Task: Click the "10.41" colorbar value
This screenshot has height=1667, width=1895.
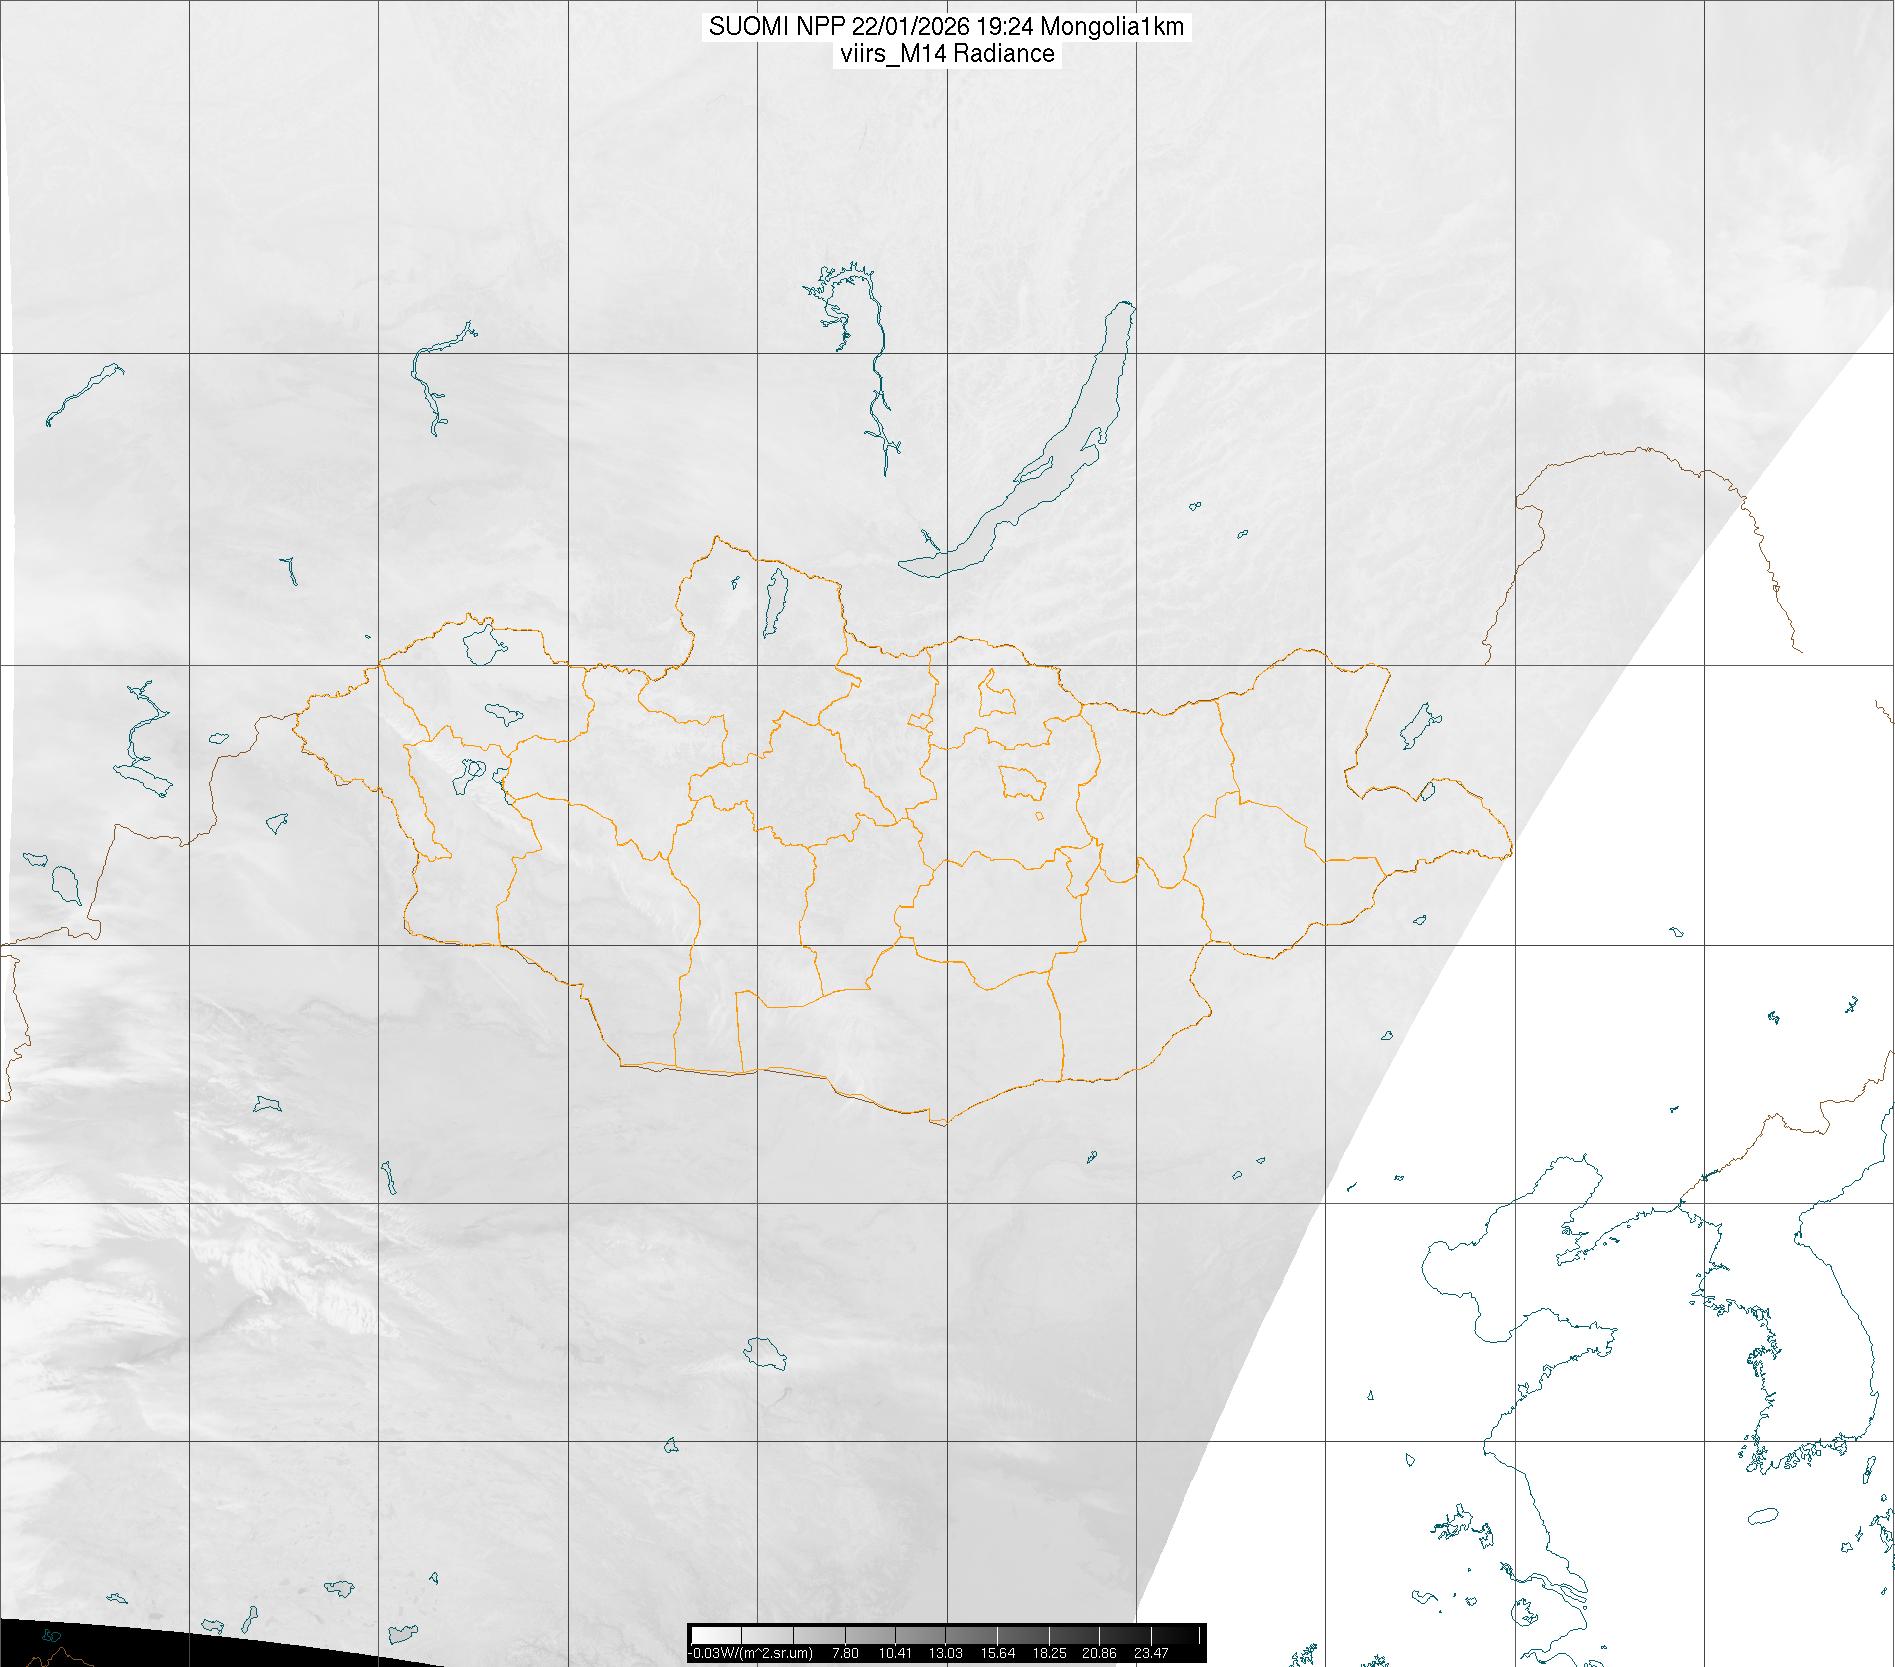Action: point(895,1653)
